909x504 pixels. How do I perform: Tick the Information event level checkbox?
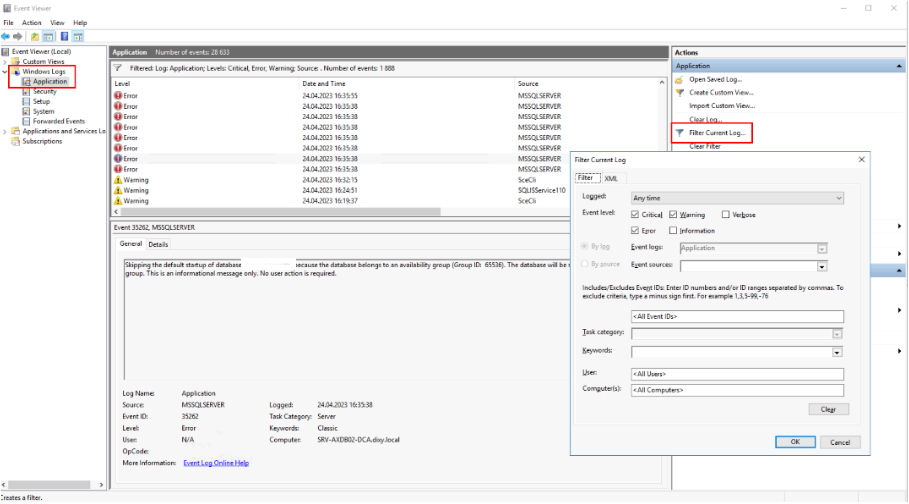click(x=673, y=231)
